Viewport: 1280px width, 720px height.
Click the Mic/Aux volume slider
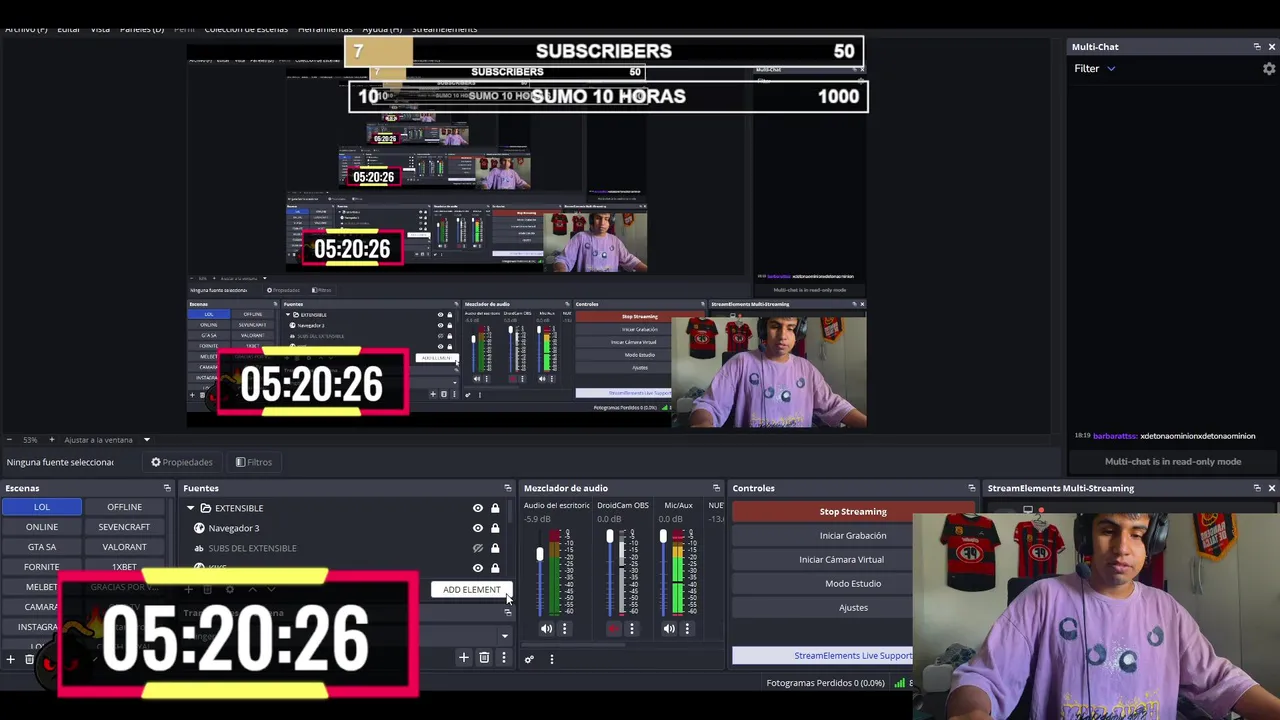(x=663, y=574)
